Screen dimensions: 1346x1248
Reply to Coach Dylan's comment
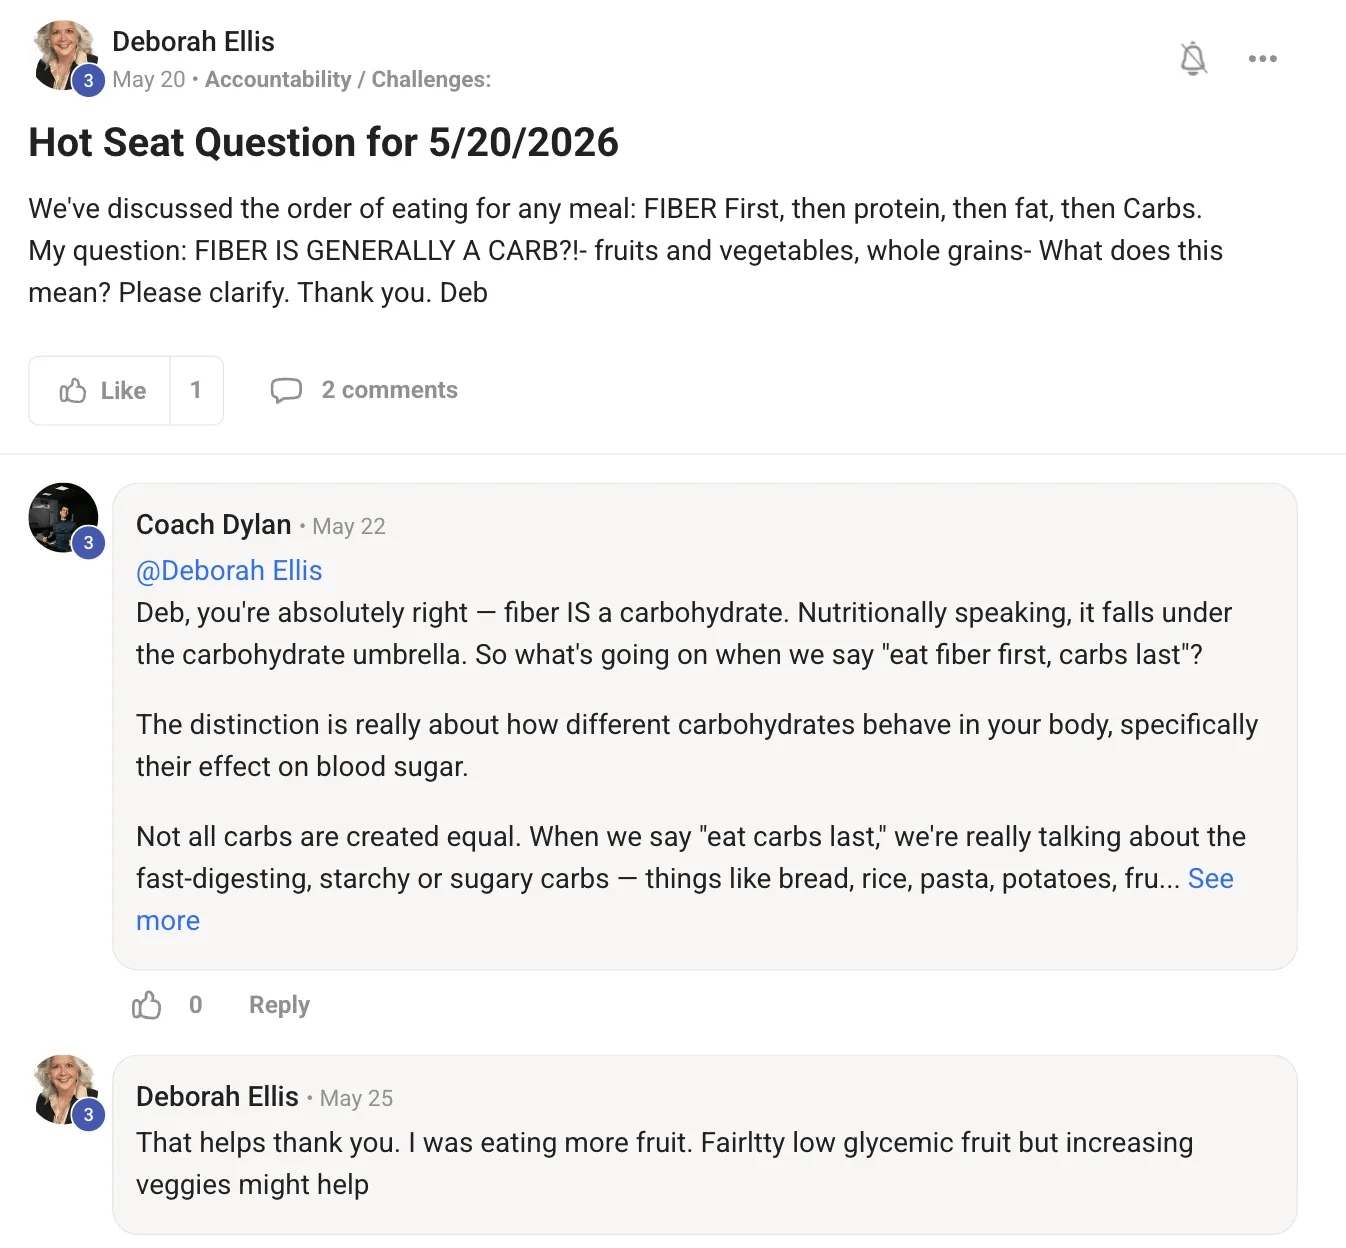click(279, 1005)
